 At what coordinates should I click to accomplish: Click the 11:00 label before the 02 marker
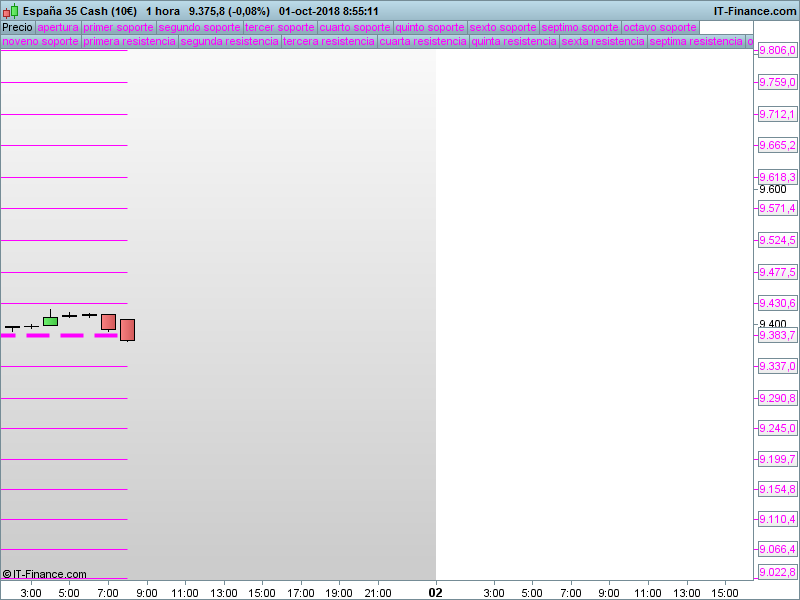point(185,593)
